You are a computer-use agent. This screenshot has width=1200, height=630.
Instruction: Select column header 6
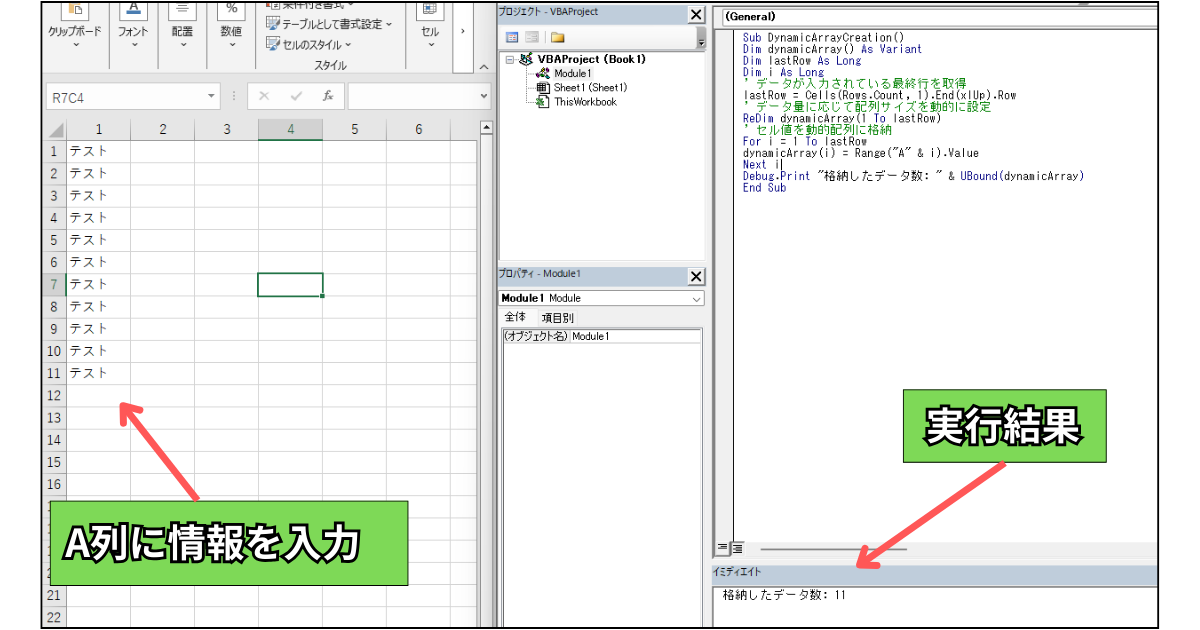coord(418,130)
